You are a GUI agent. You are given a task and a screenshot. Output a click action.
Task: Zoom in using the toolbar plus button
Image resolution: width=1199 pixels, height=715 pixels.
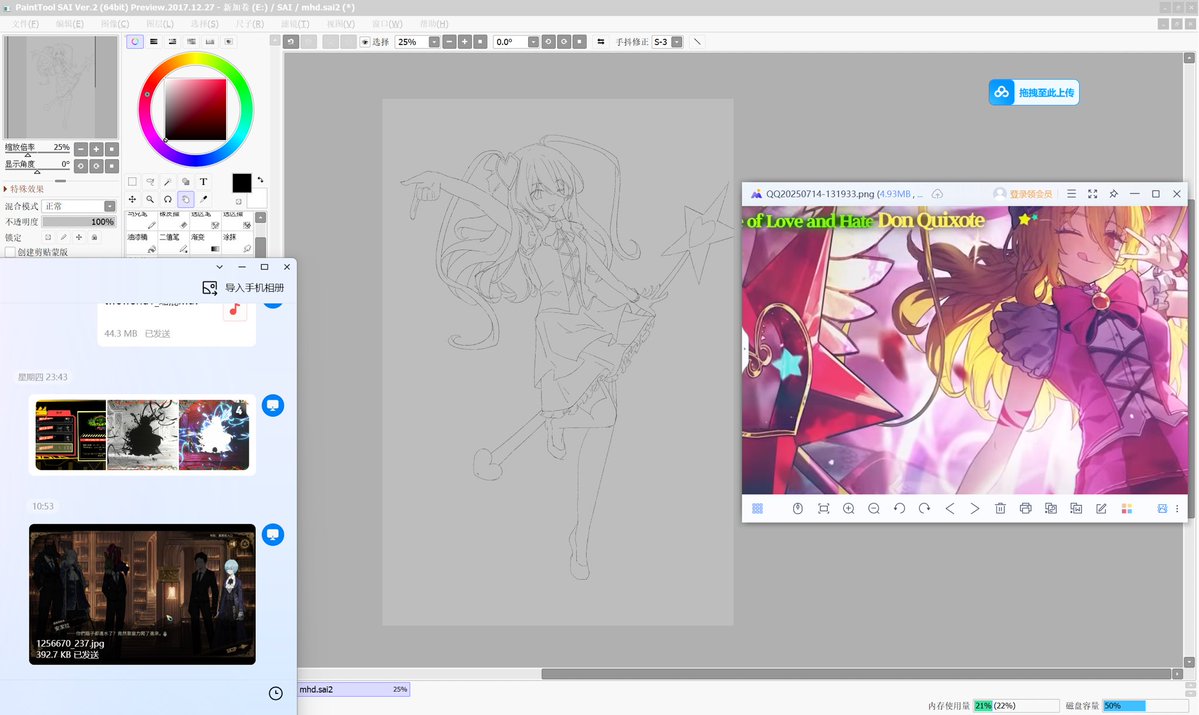pyautogui.click(x=465, y=42)
